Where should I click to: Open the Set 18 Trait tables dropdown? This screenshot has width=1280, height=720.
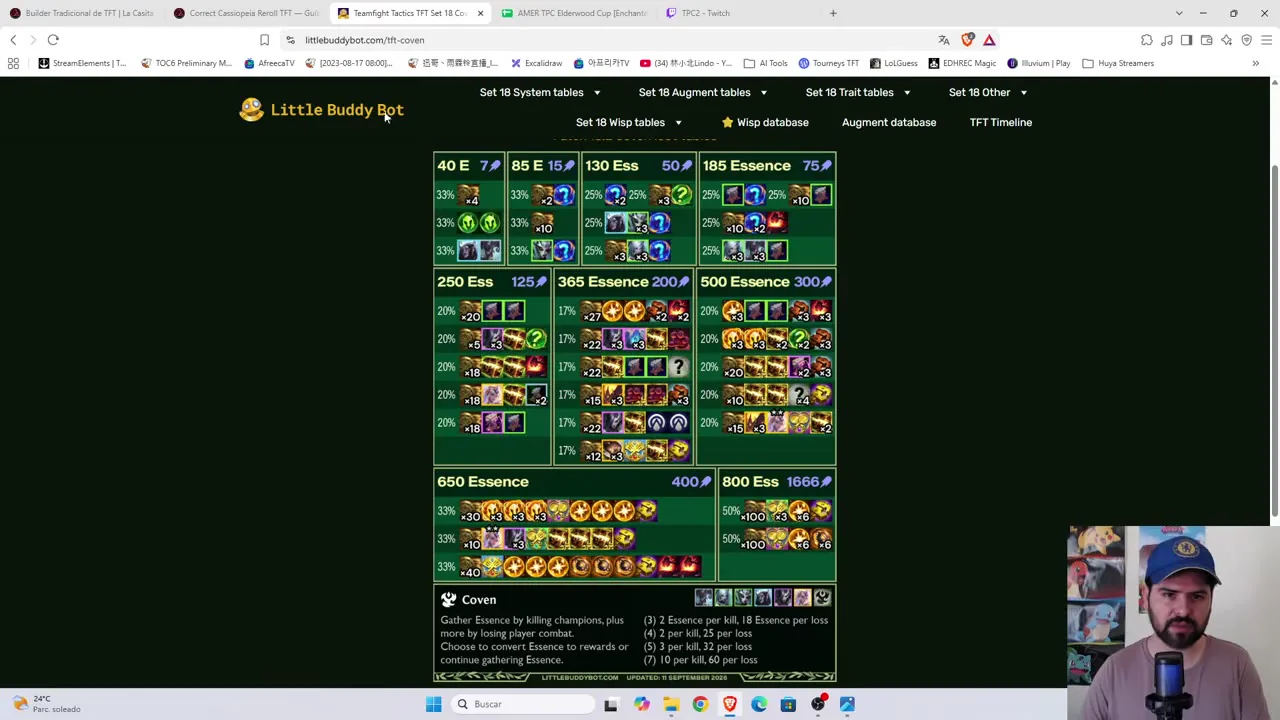(x=858, y=92)
